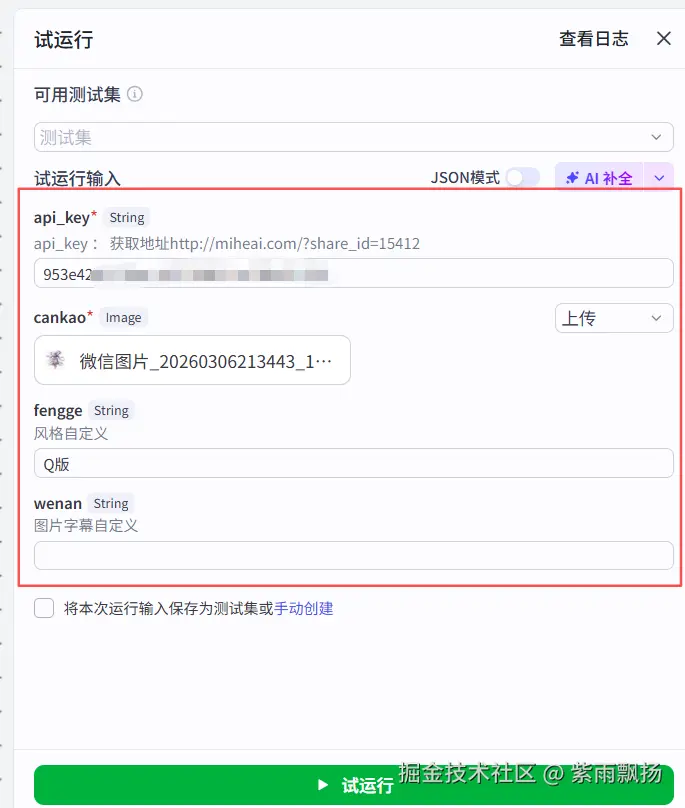Click the String type tag beside api_key
This screenshot has width=685, height=808.
tap(127, 217)
